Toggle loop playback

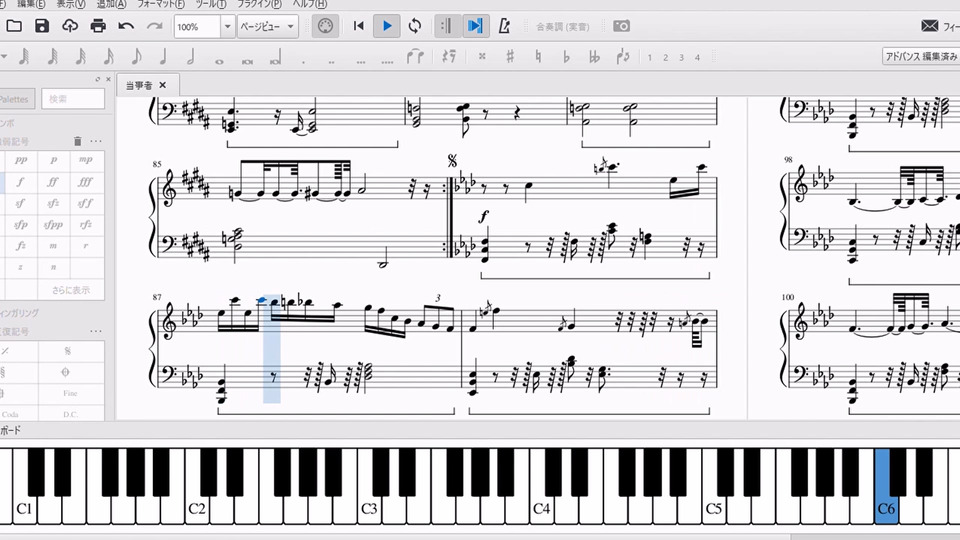(415, 26)
